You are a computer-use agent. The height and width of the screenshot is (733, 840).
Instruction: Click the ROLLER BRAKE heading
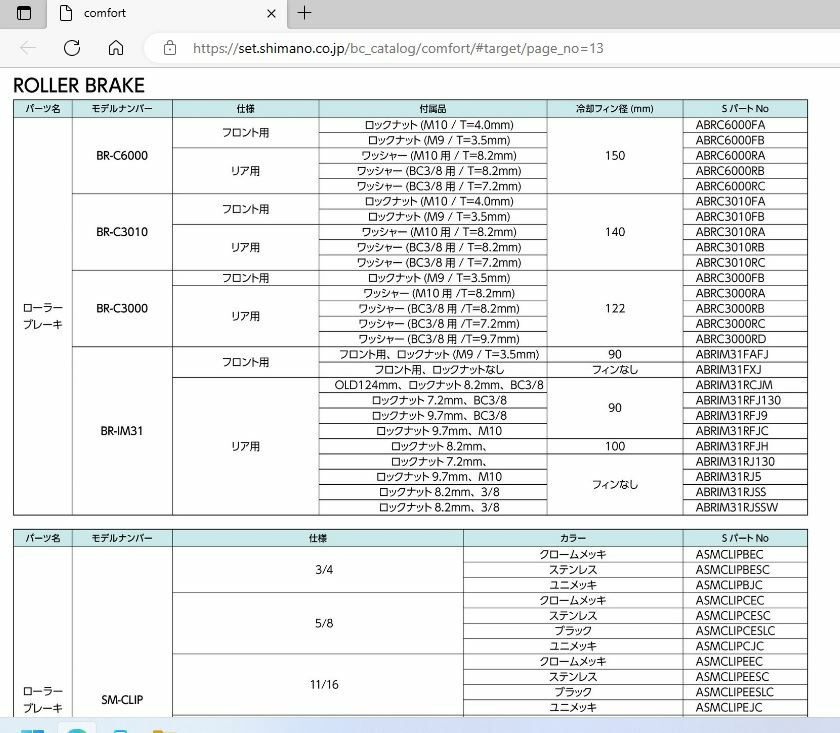click(x=79, y=85)
